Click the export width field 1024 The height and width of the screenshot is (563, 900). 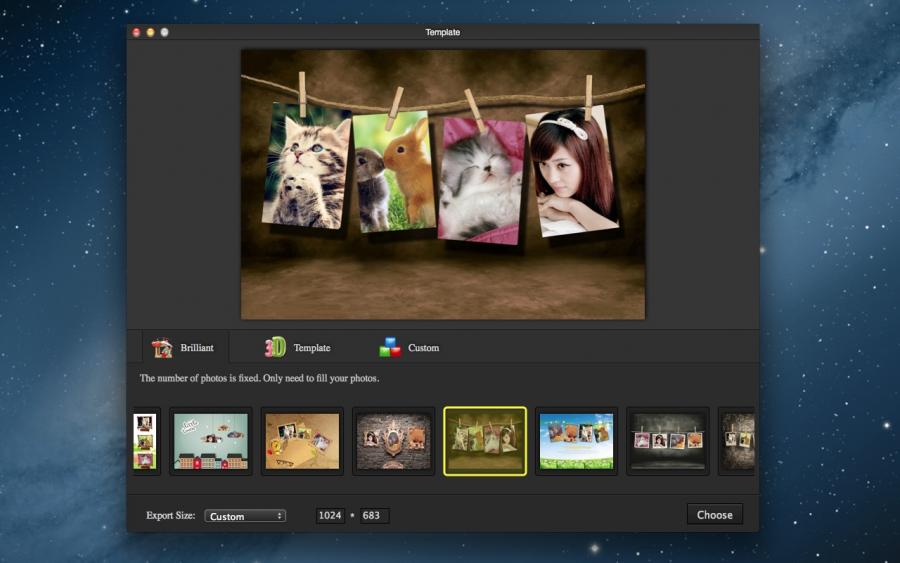330,516
